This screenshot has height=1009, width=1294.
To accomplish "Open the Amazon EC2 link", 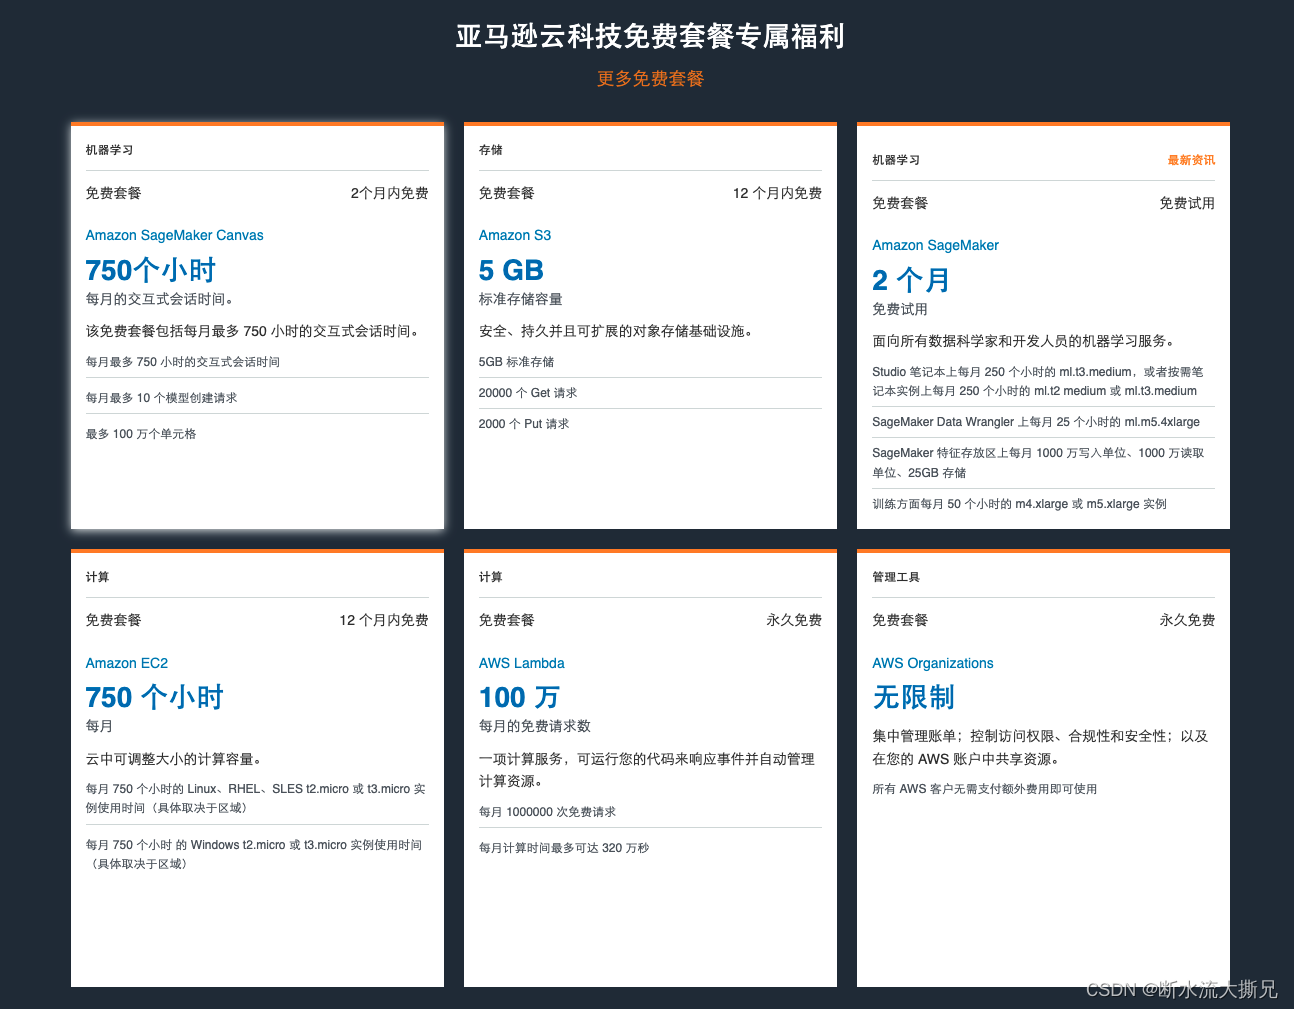I will point(126,663).
